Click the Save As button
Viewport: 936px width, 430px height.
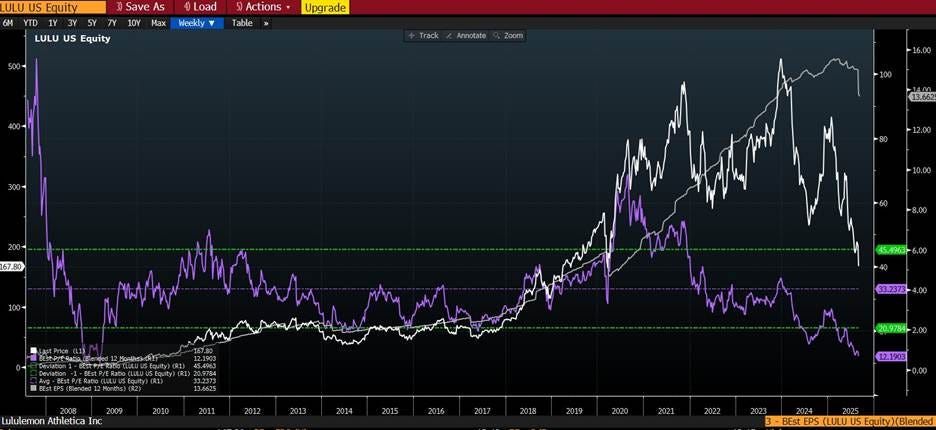(x=140, y=7)
